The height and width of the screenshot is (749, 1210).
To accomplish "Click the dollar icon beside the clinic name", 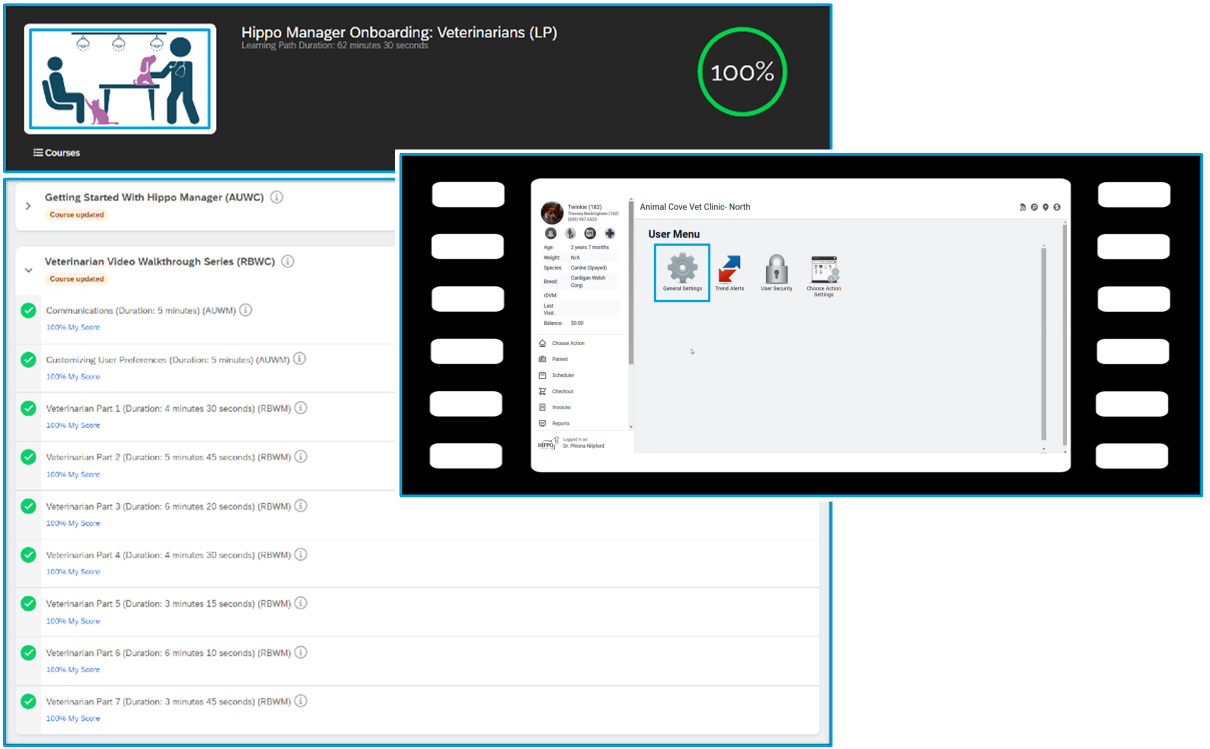I will point(1057,207).
